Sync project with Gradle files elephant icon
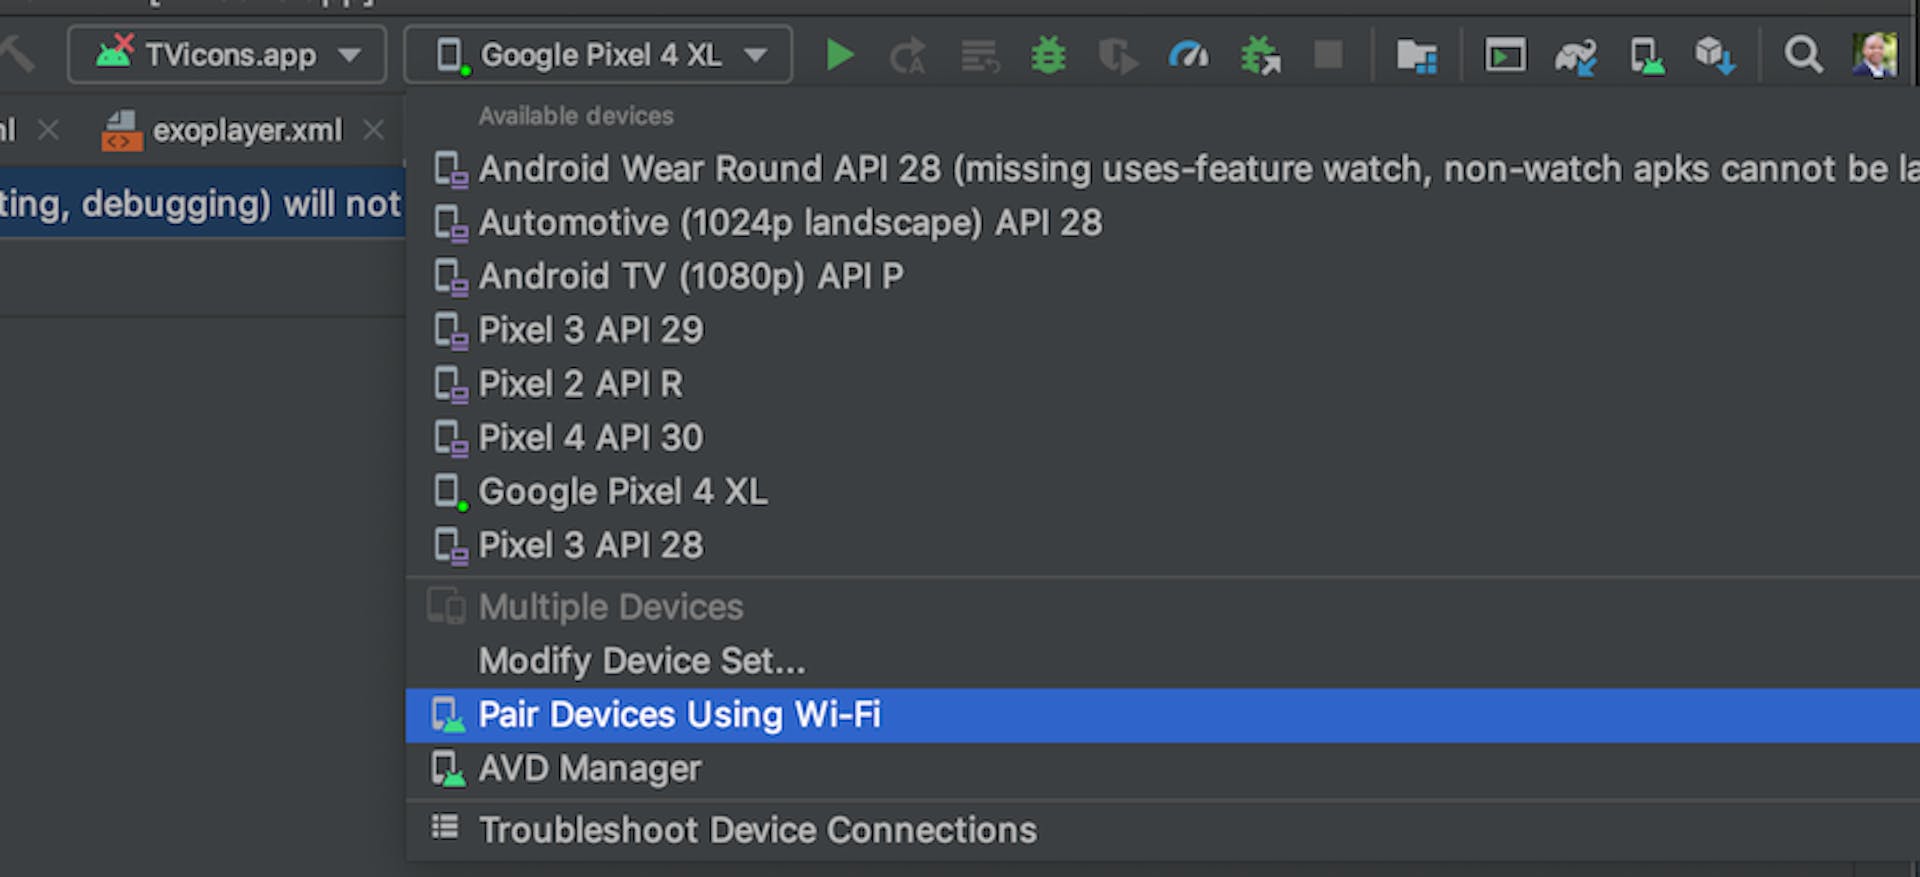This screenshot has height=877, width=1920. pyautogui.click(x=1575, y=56)
